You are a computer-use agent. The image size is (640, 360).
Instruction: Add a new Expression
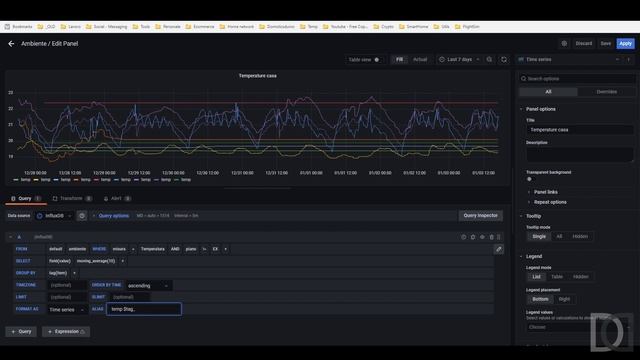pyautogui.click(x=66, y=331)
